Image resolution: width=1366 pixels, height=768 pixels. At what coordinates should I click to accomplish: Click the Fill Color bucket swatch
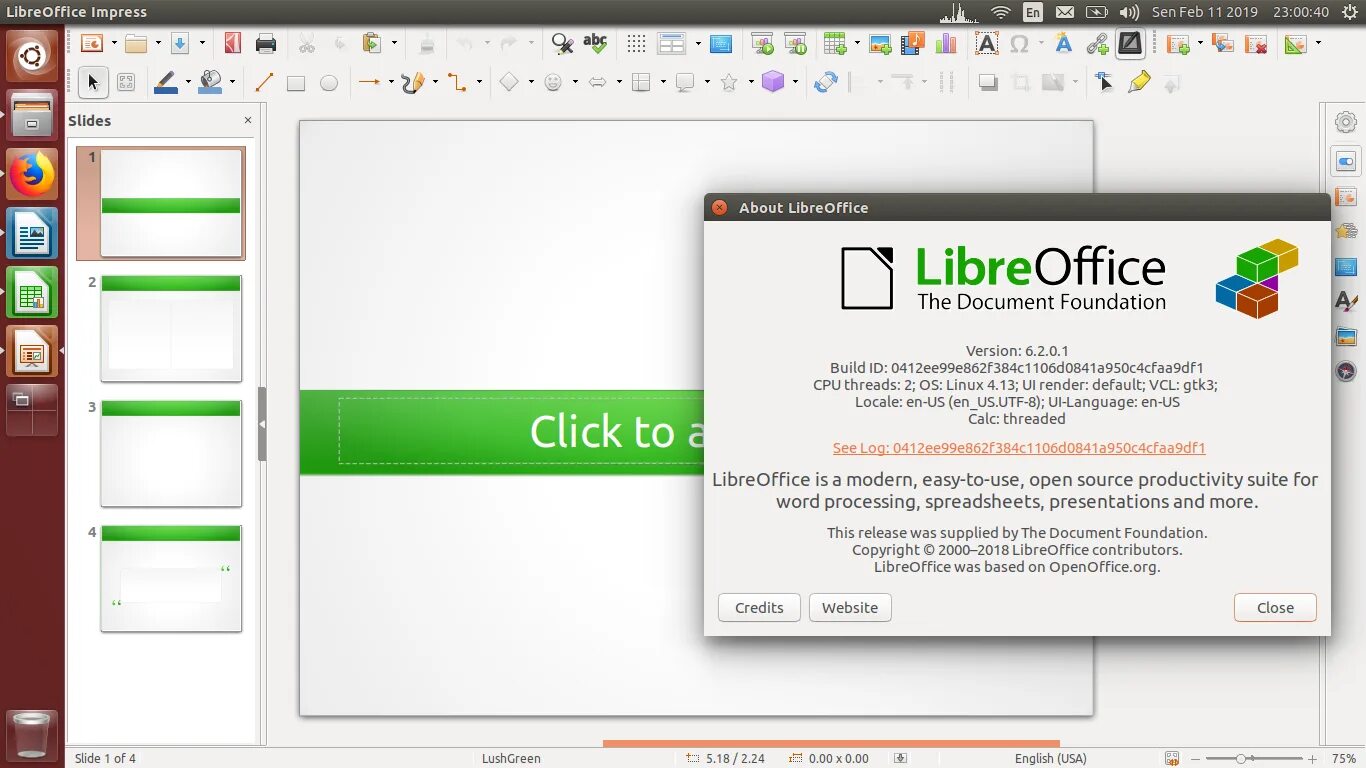pos(210,83)
